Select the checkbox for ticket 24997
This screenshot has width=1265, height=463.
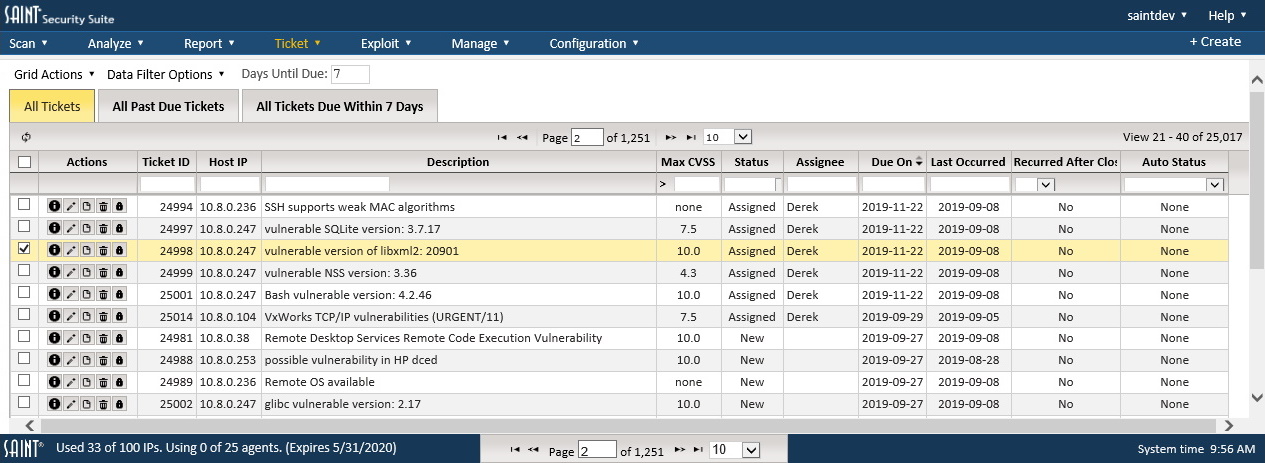pyautogui.click(x=24, y=226)
